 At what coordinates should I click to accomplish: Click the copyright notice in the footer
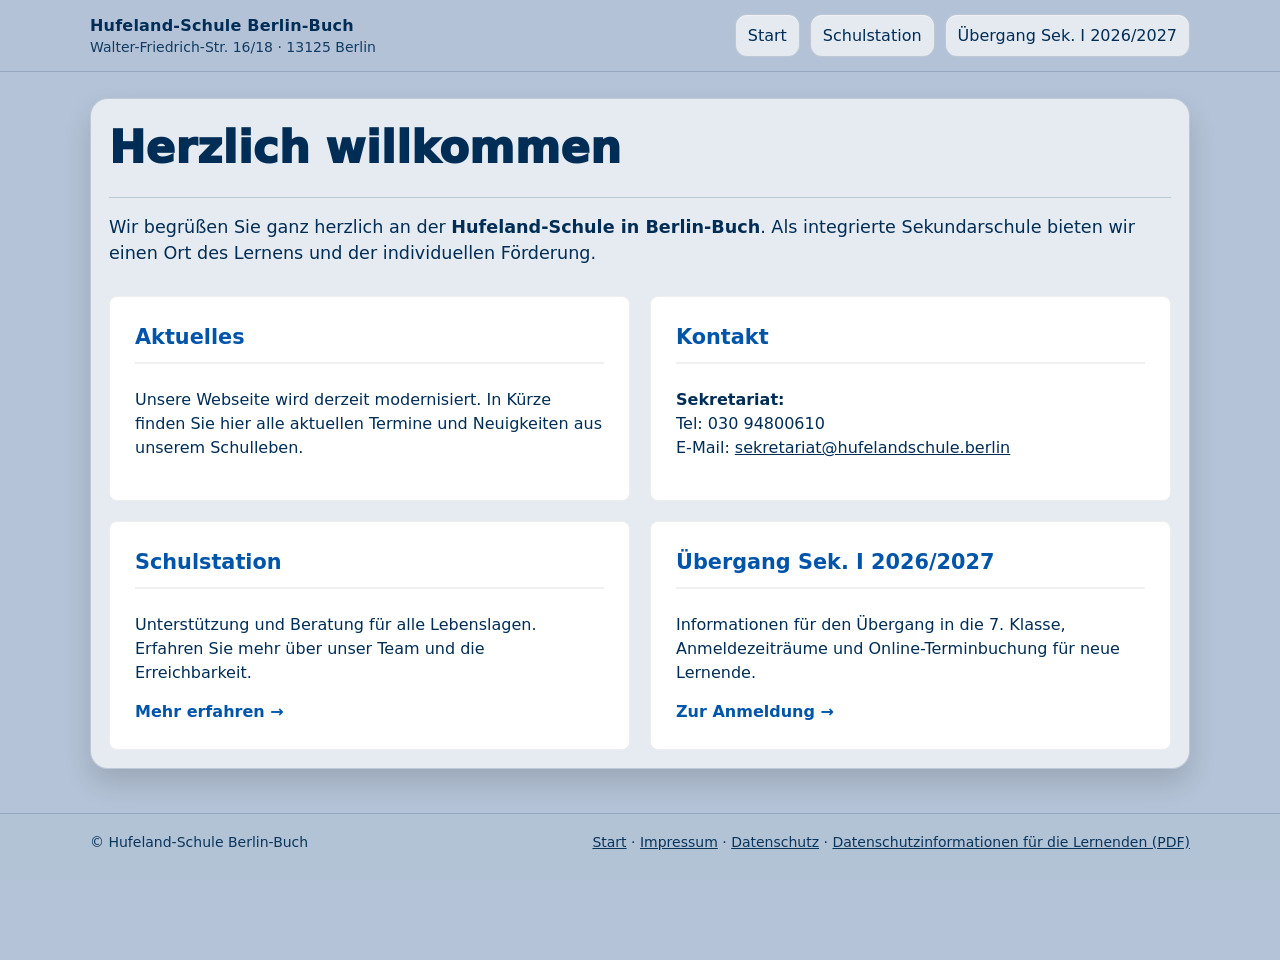point(199,842)
